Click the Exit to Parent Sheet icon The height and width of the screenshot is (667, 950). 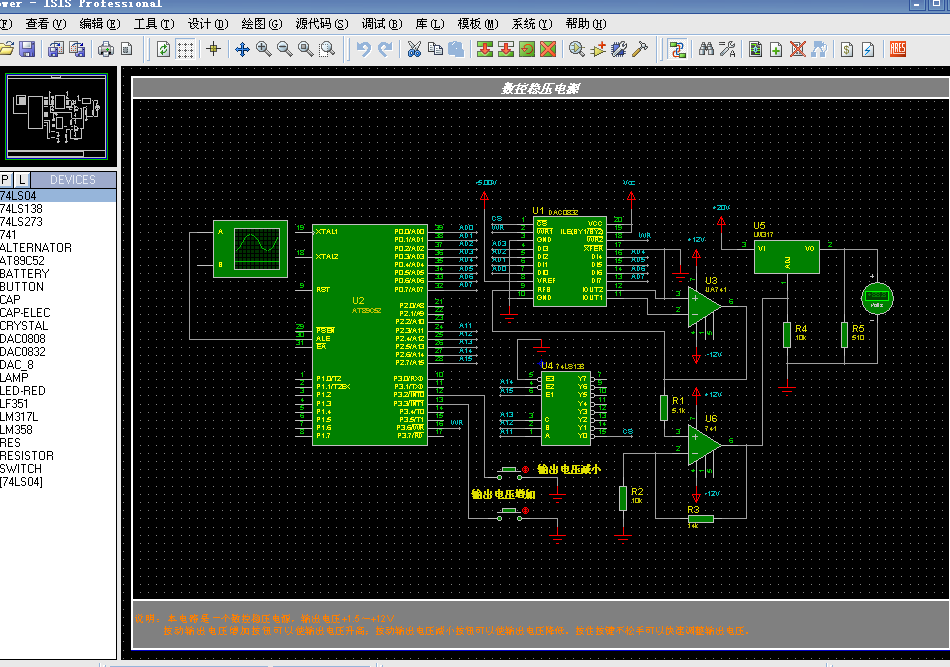(x=819, y=49)
